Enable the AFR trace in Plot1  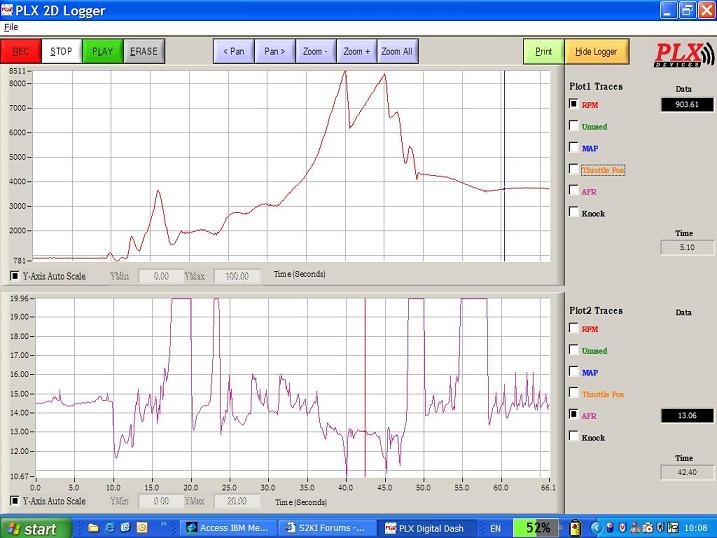tap(573, 190)
